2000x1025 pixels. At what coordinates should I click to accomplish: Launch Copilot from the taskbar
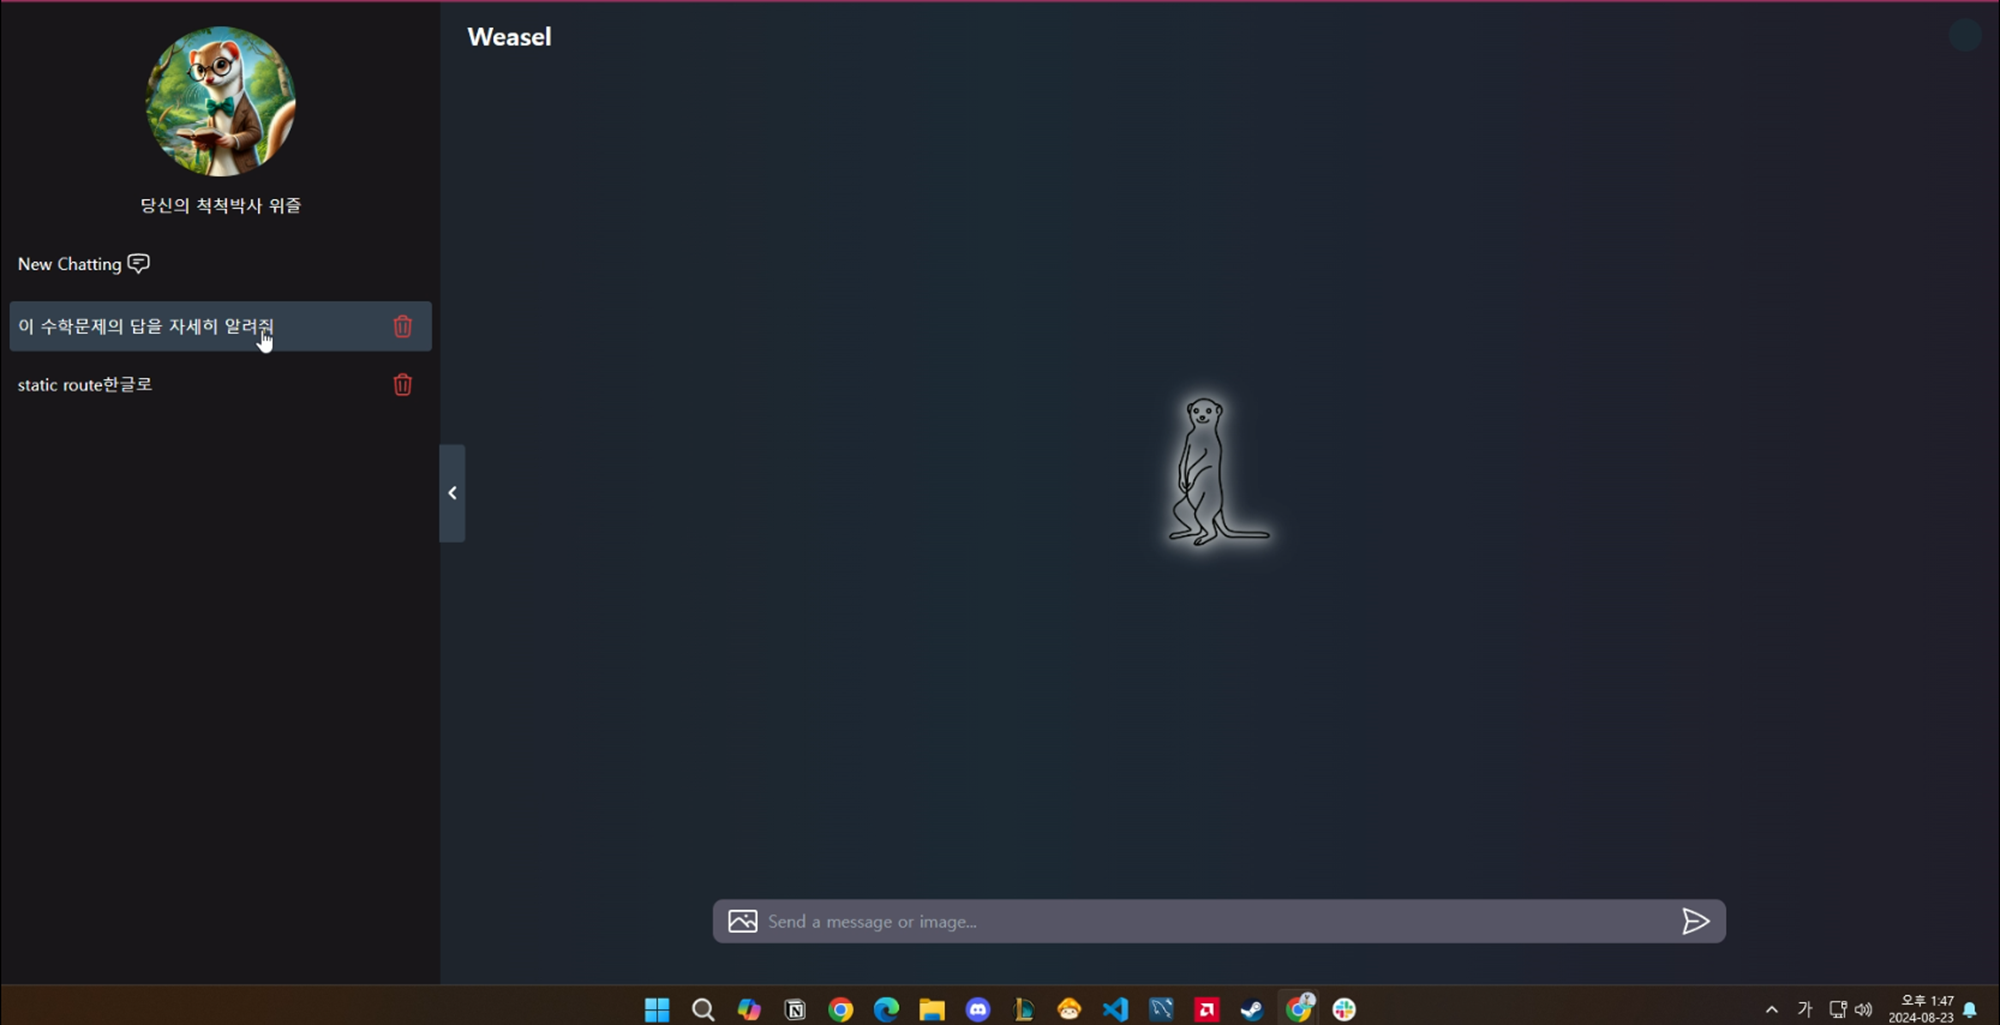click(x=749, y=1009)
